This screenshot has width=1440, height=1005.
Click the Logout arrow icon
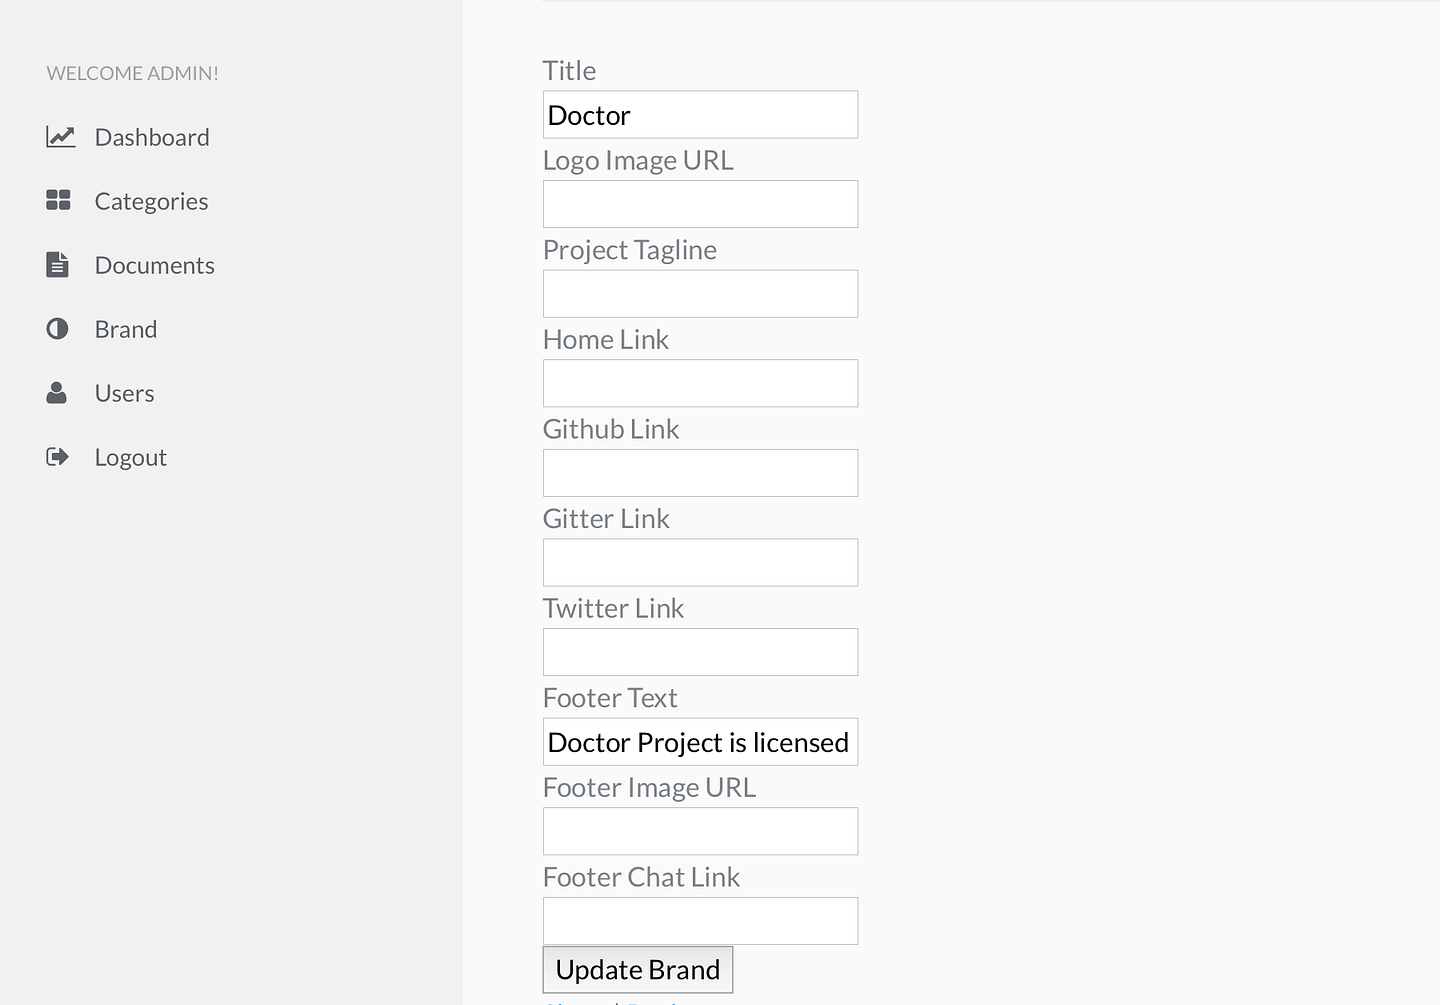(58, 457)
